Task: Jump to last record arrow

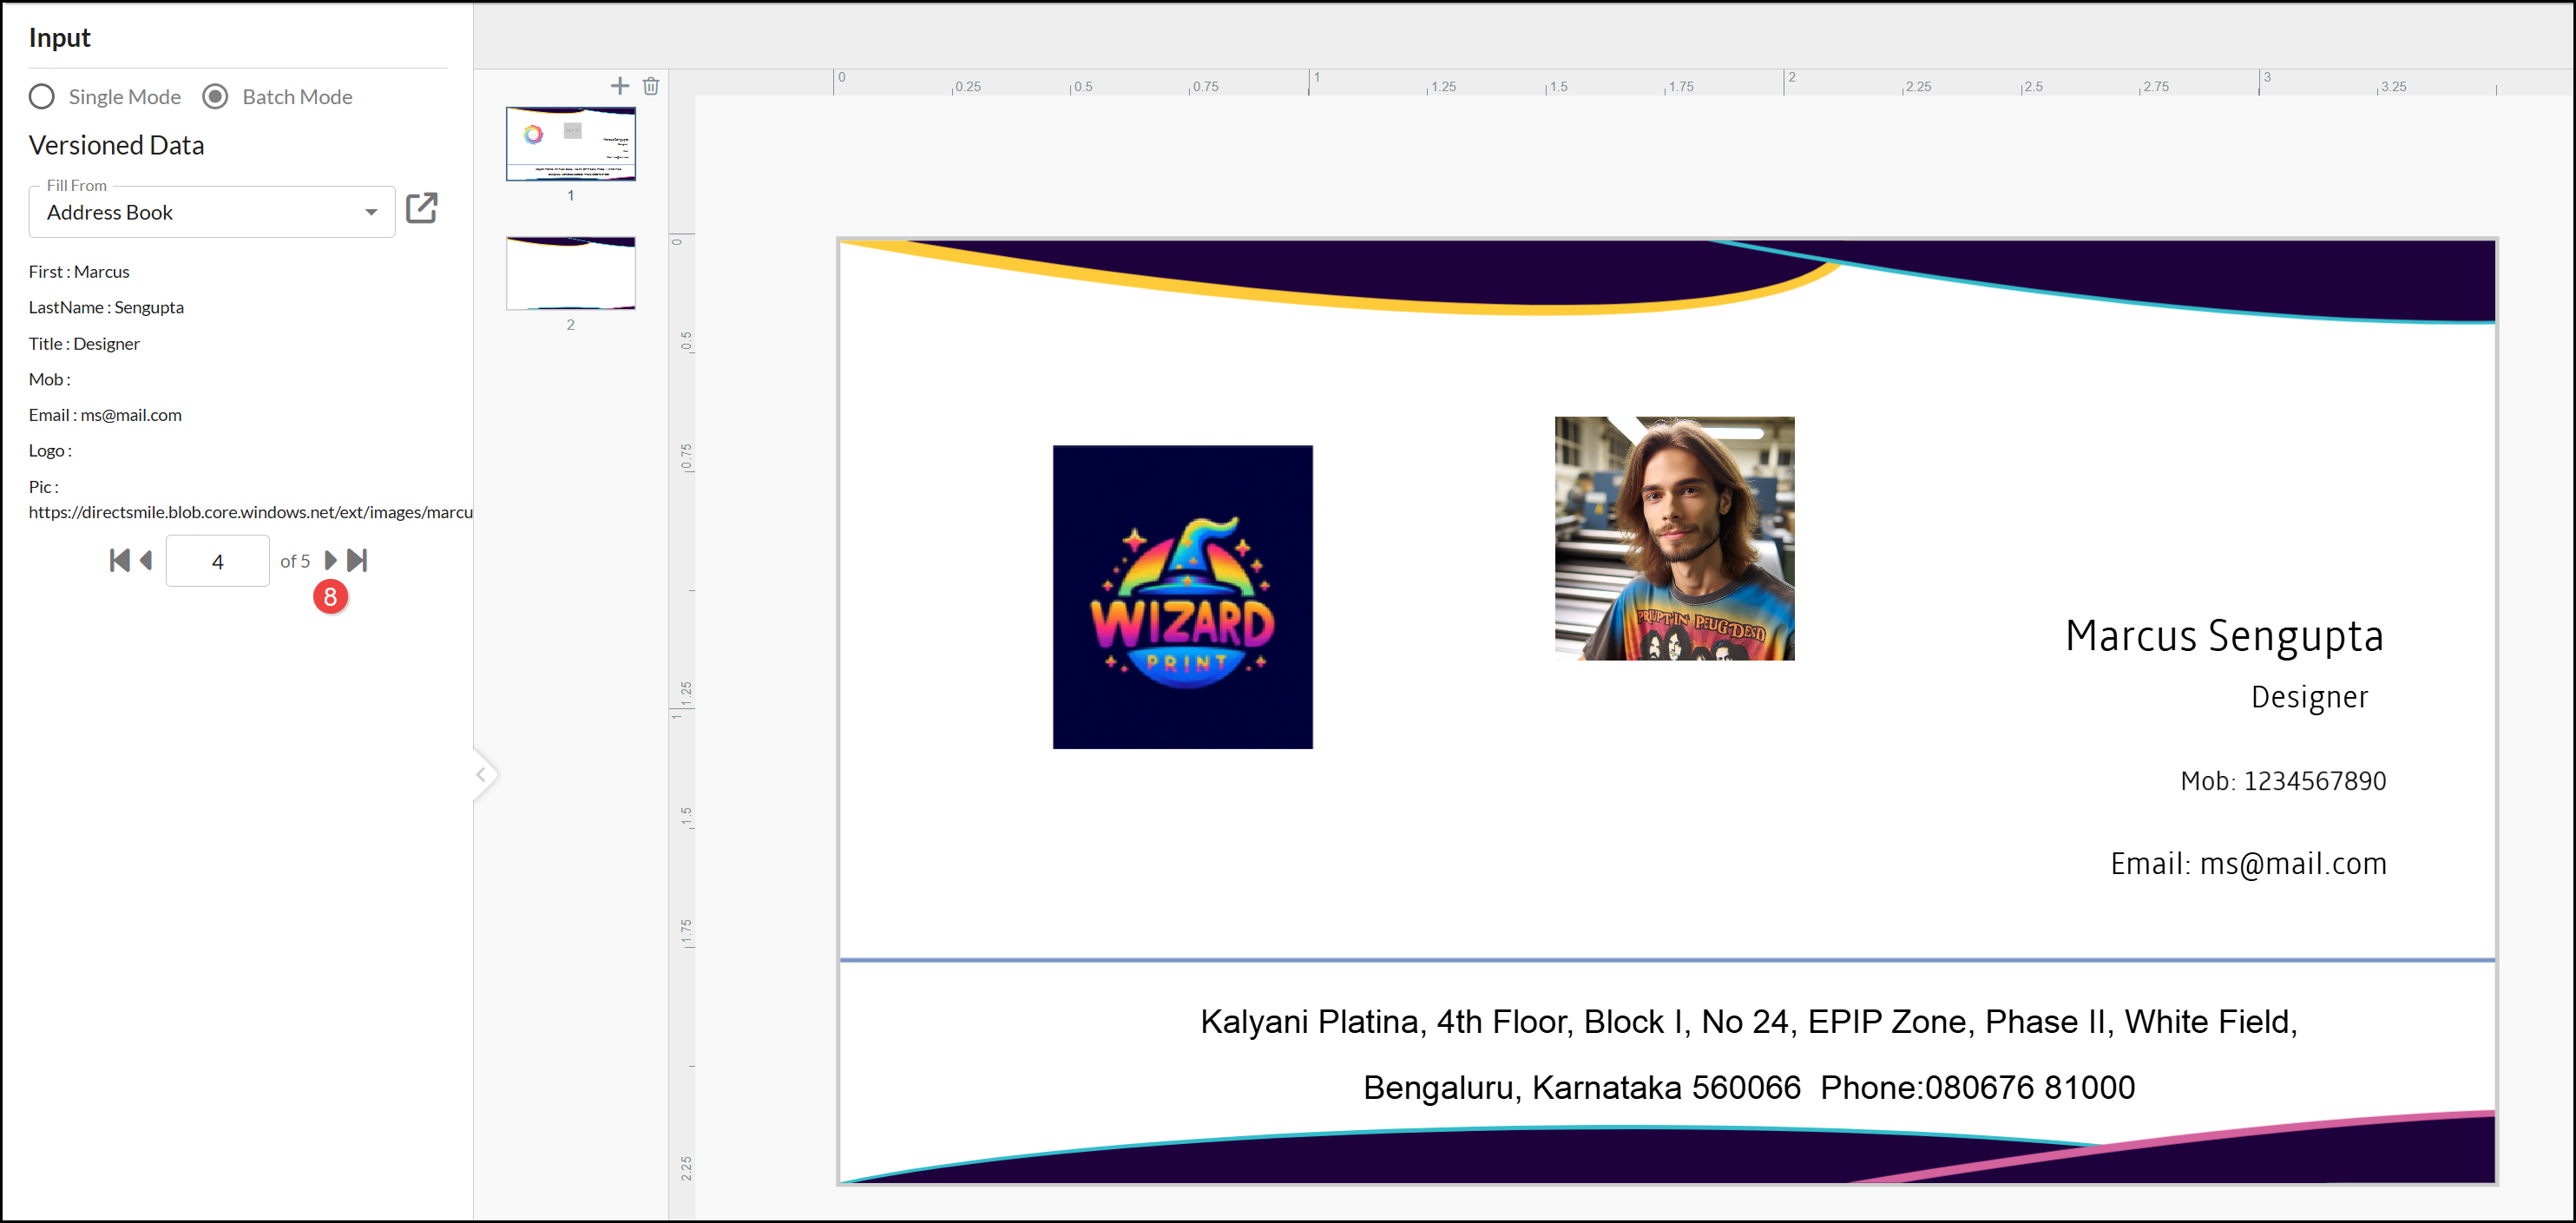Action: [x=357, y=561]
